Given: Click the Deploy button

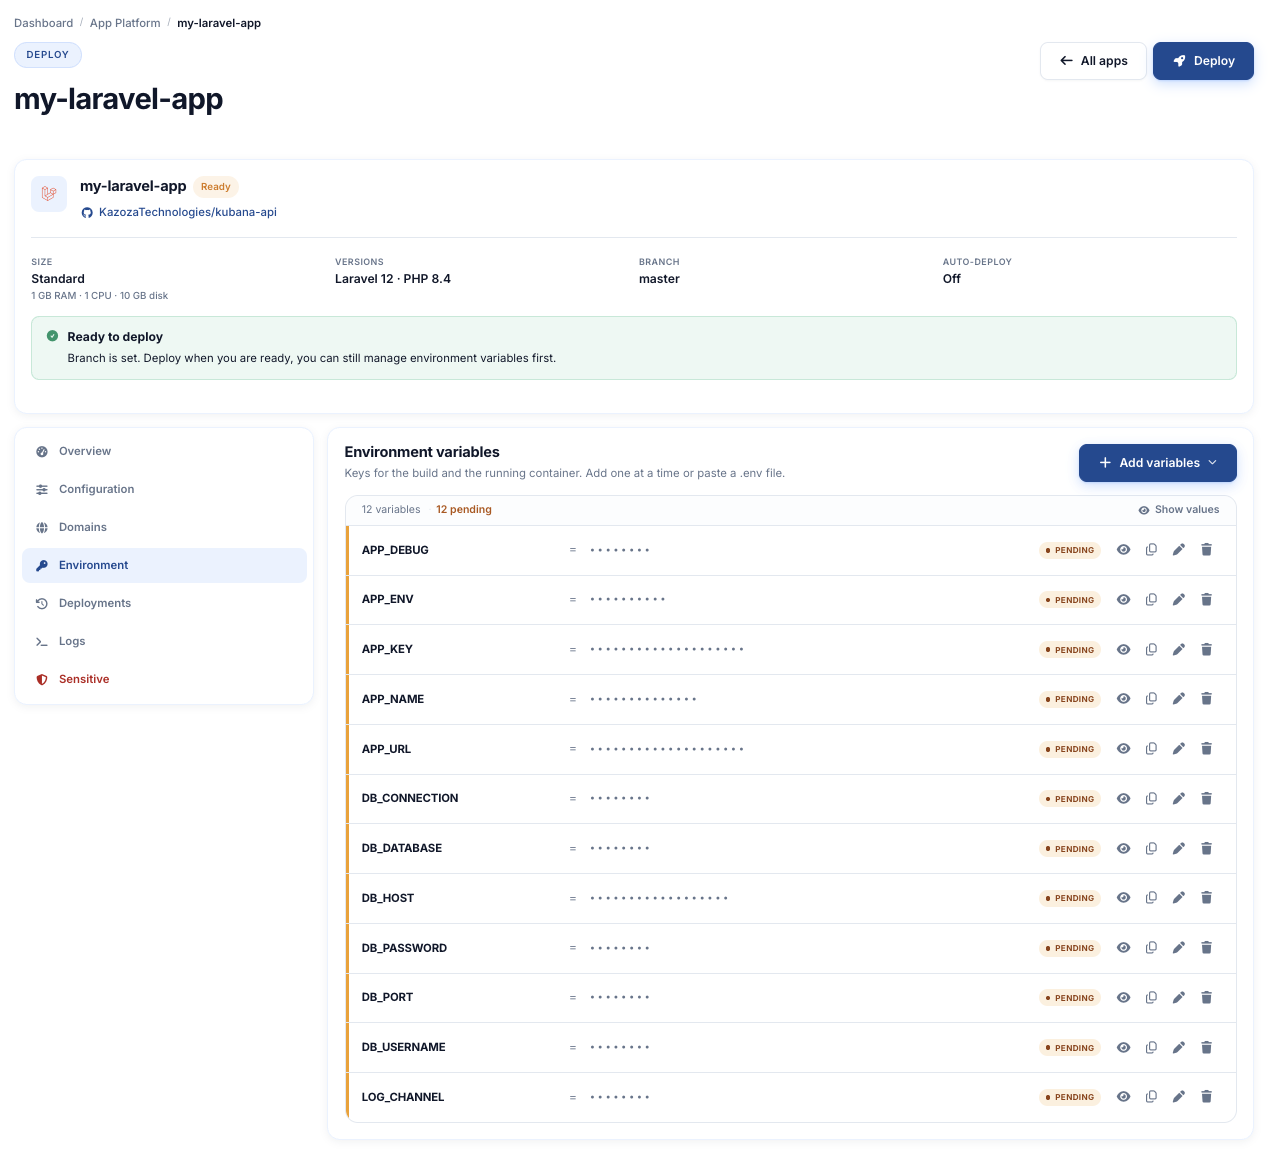Looking at the screenshot, I should click(x=1203, y=61).
